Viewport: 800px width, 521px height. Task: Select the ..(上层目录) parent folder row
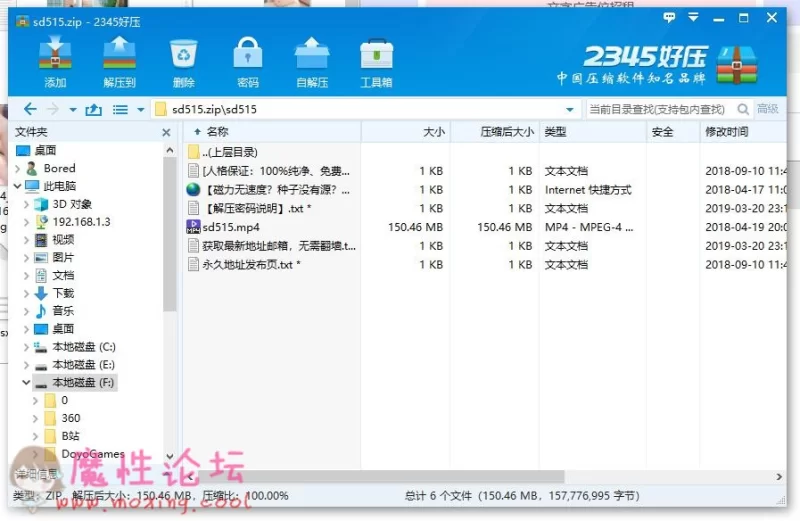[485, 152]
